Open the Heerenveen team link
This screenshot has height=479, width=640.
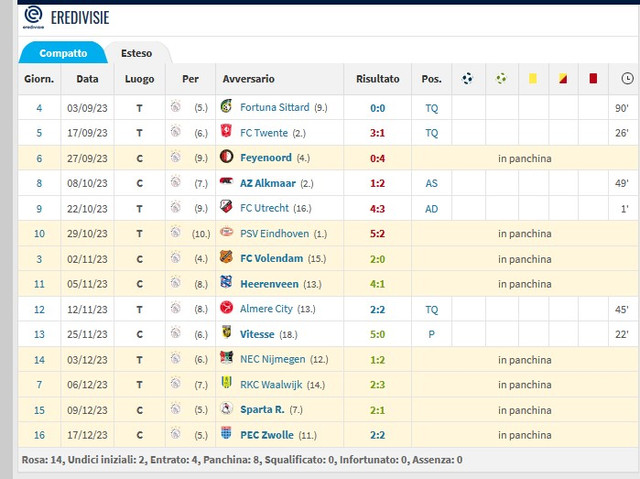coord(269,284)
